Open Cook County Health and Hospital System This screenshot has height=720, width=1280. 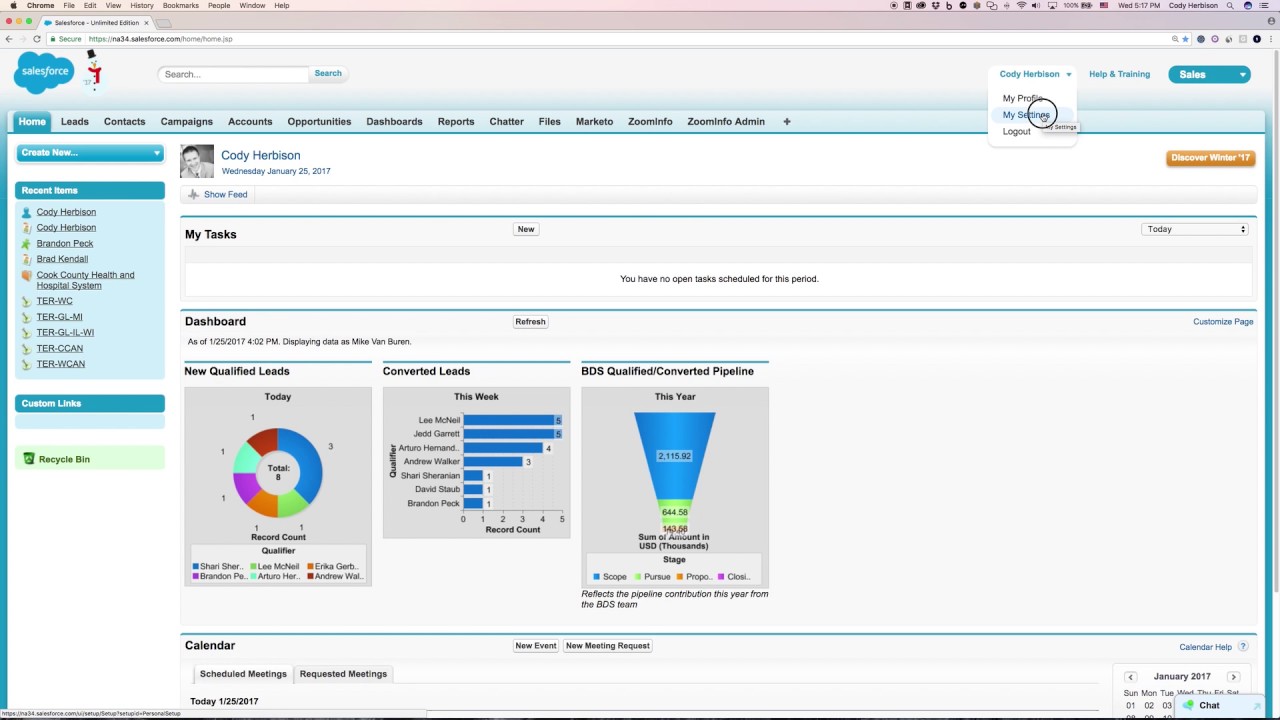(x=85, y=280)
